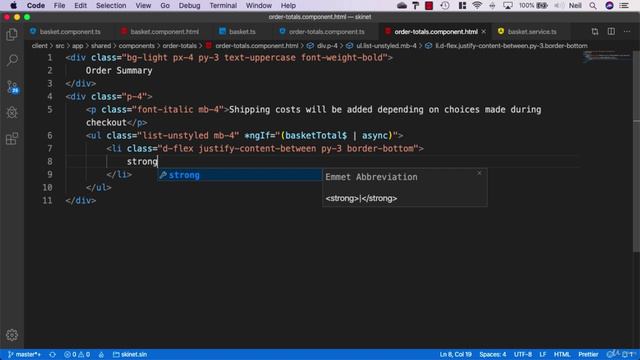This screenshot has width=640, height=360.
Task: Click the flame icon in status bar
Action: pos(101,354)
